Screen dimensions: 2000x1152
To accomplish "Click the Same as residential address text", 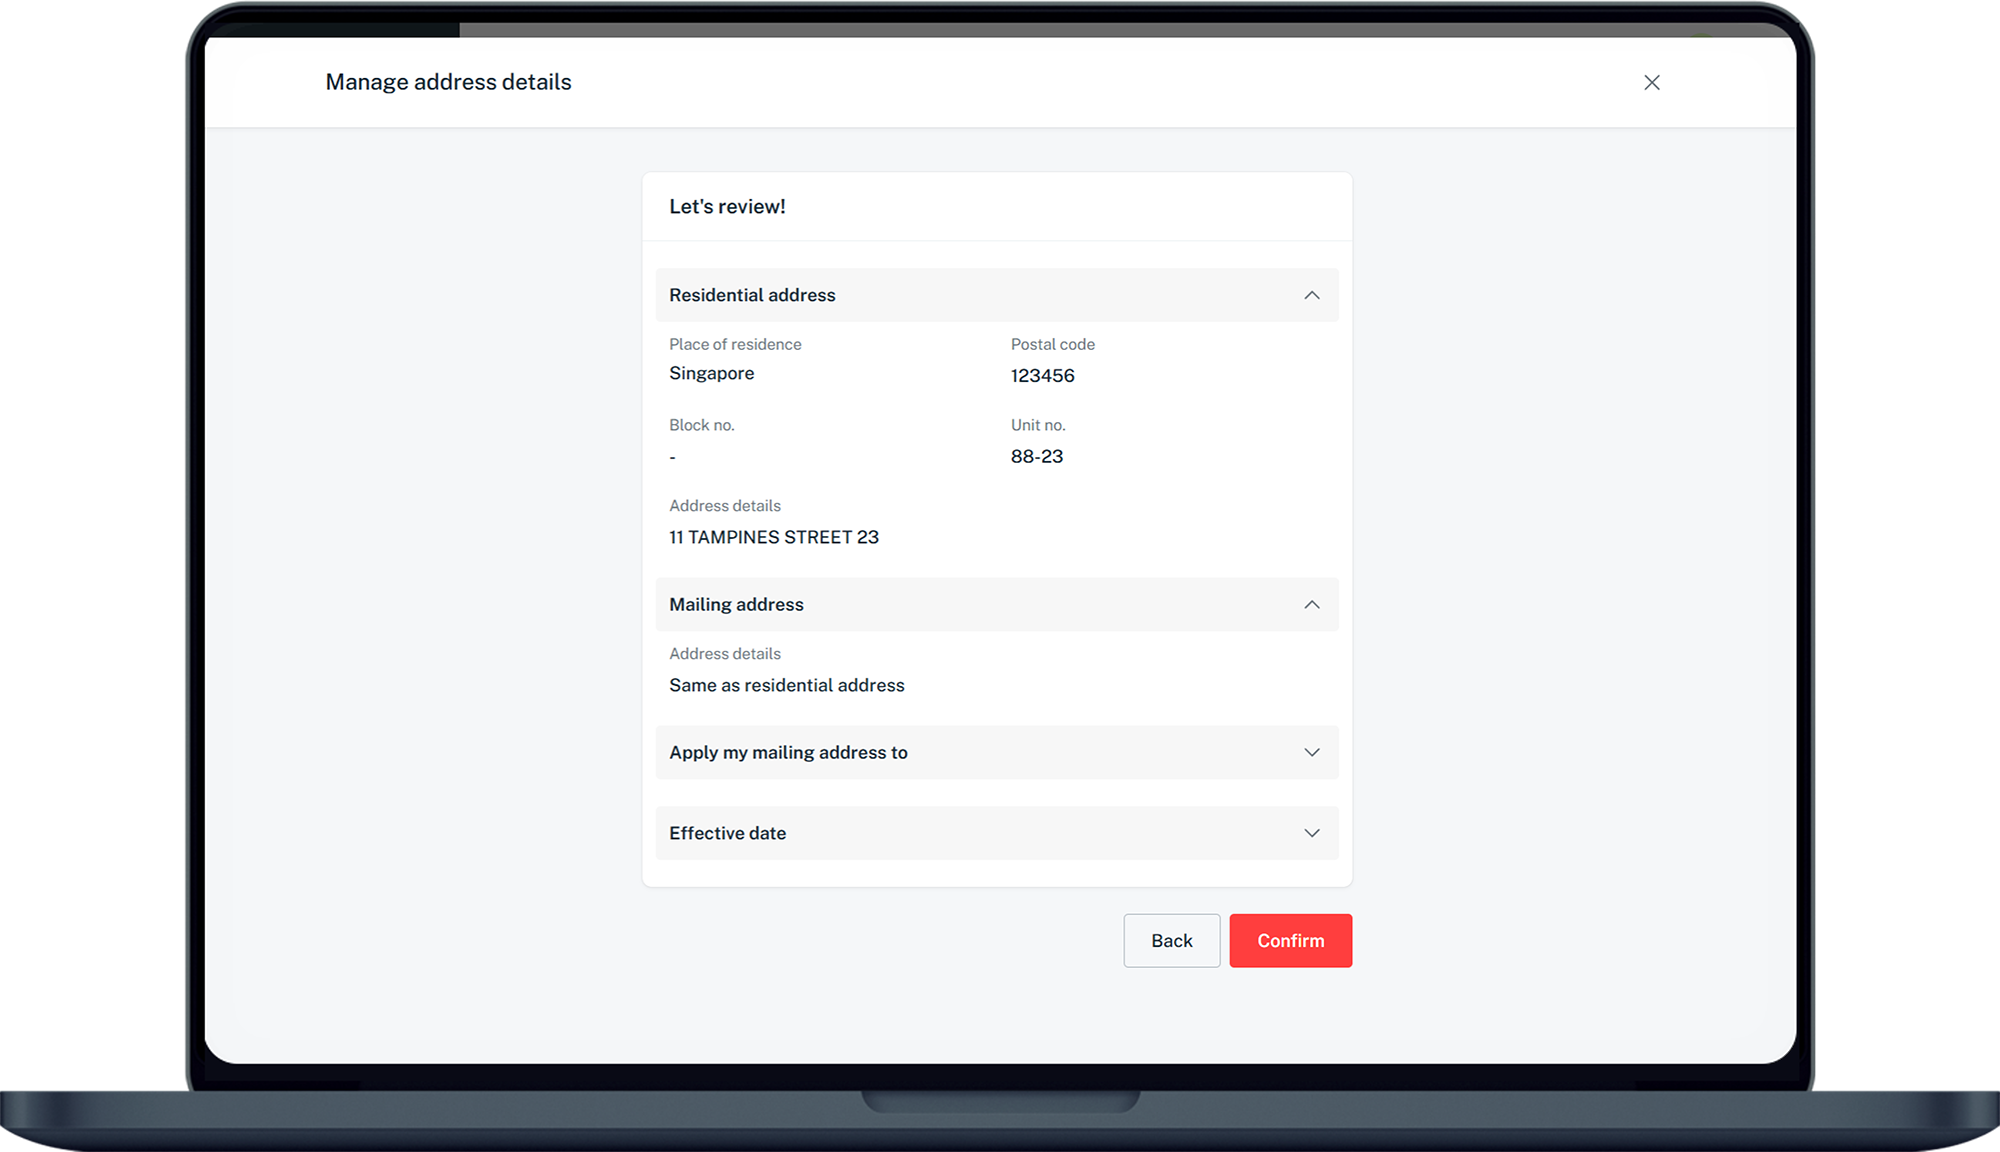I will [x=786, y=685].
